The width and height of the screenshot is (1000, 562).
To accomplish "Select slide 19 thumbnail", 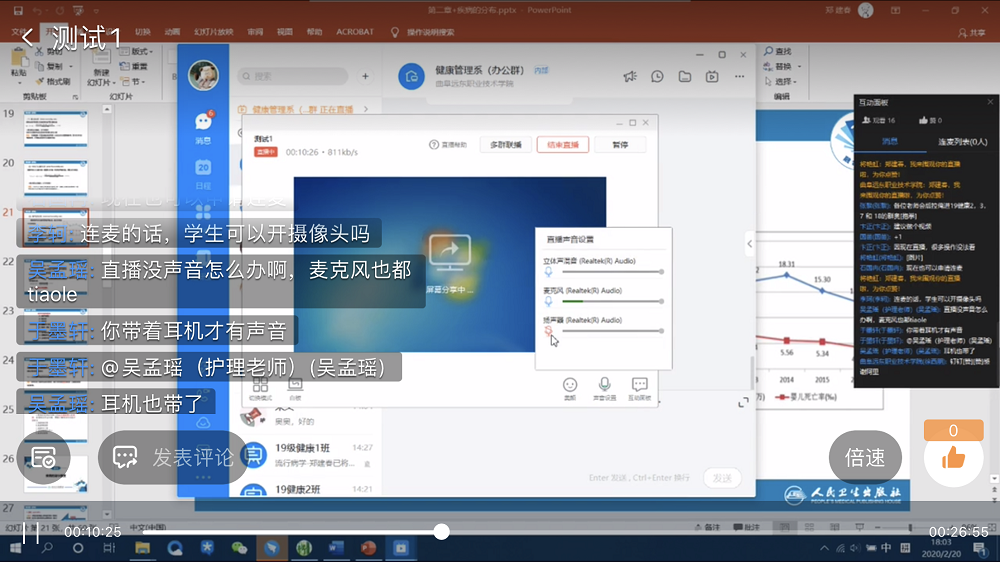I will click(55, 128).
